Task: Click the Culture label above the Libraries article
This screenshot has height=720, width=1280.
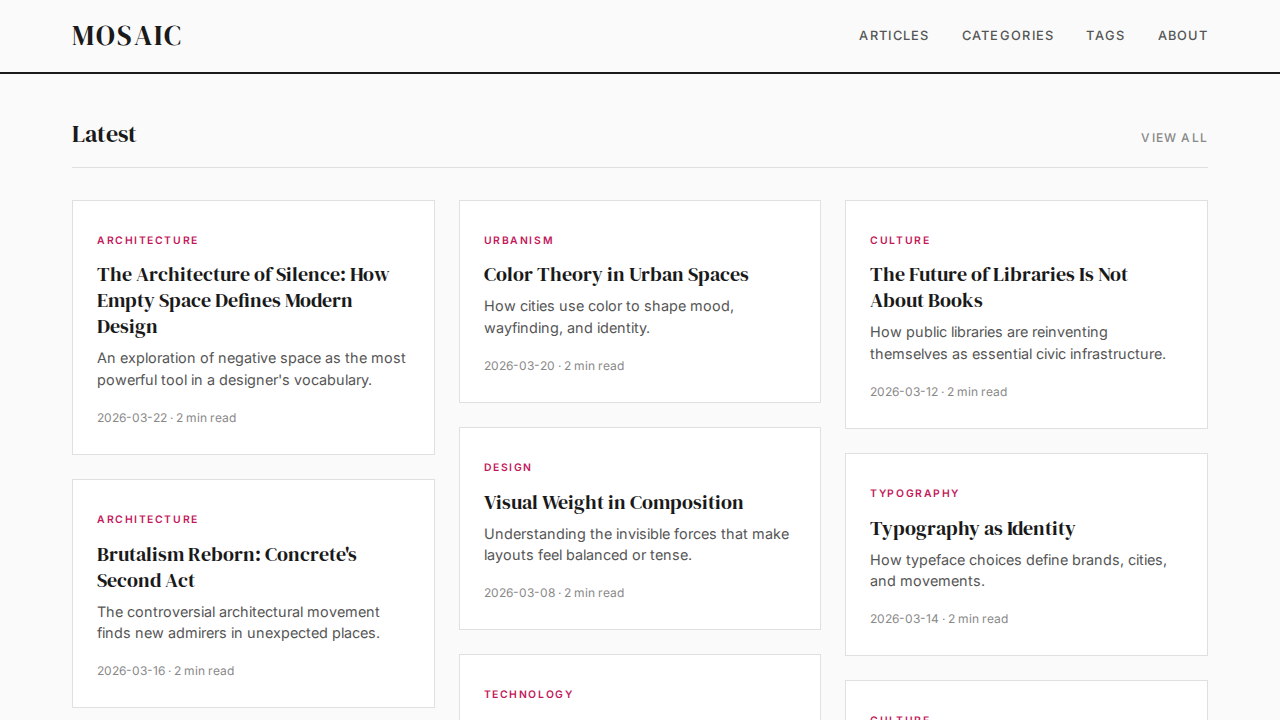Action: tap(899, 241)
